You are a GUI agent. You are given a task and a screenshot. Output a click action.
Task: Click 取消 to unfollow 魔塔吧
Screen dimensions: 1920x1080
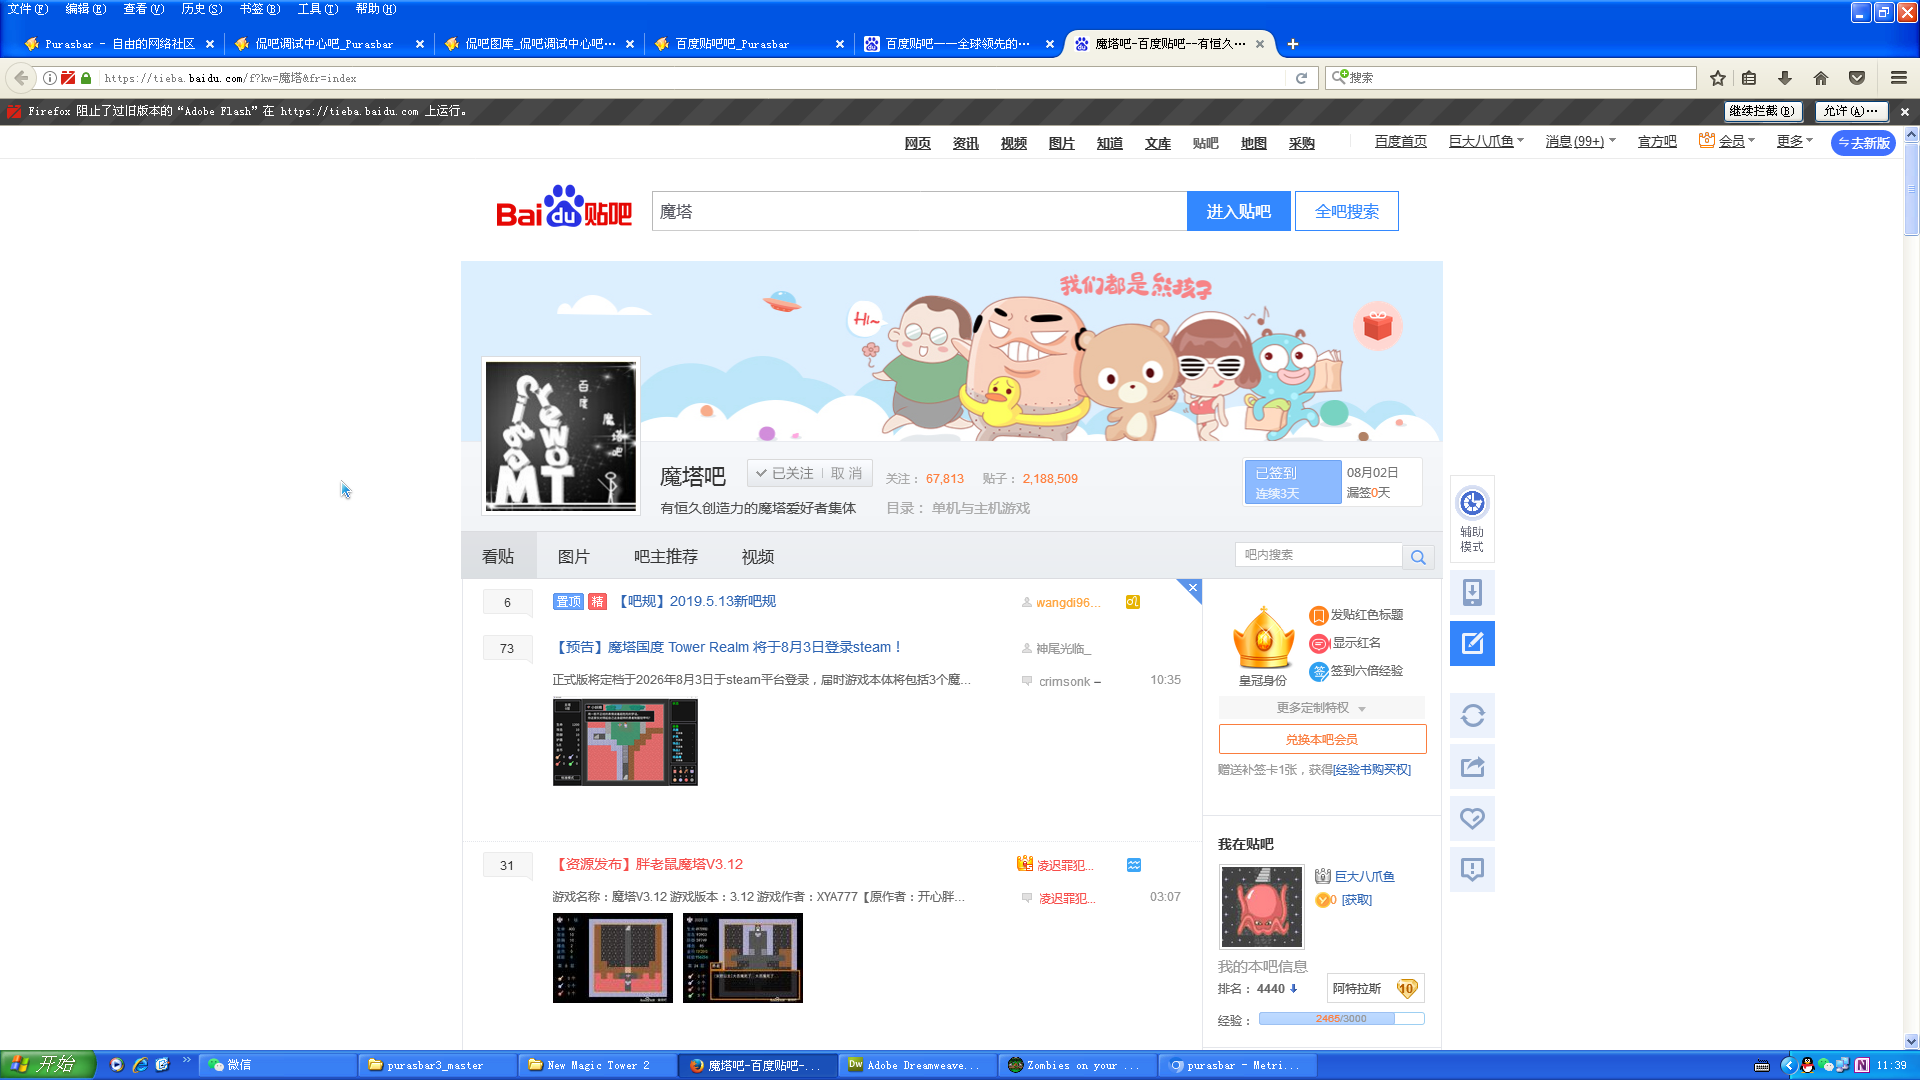[x=846, y=473]
